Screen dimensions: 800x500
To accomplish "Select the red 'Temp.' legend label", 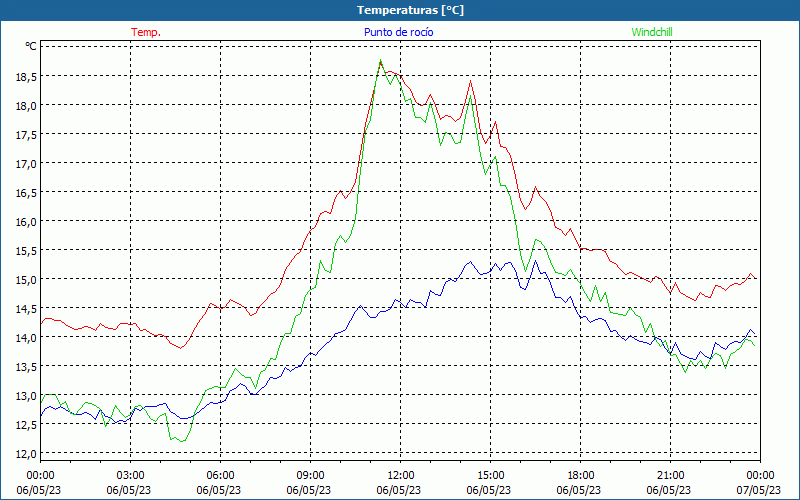I will click(x=146, y=32).
